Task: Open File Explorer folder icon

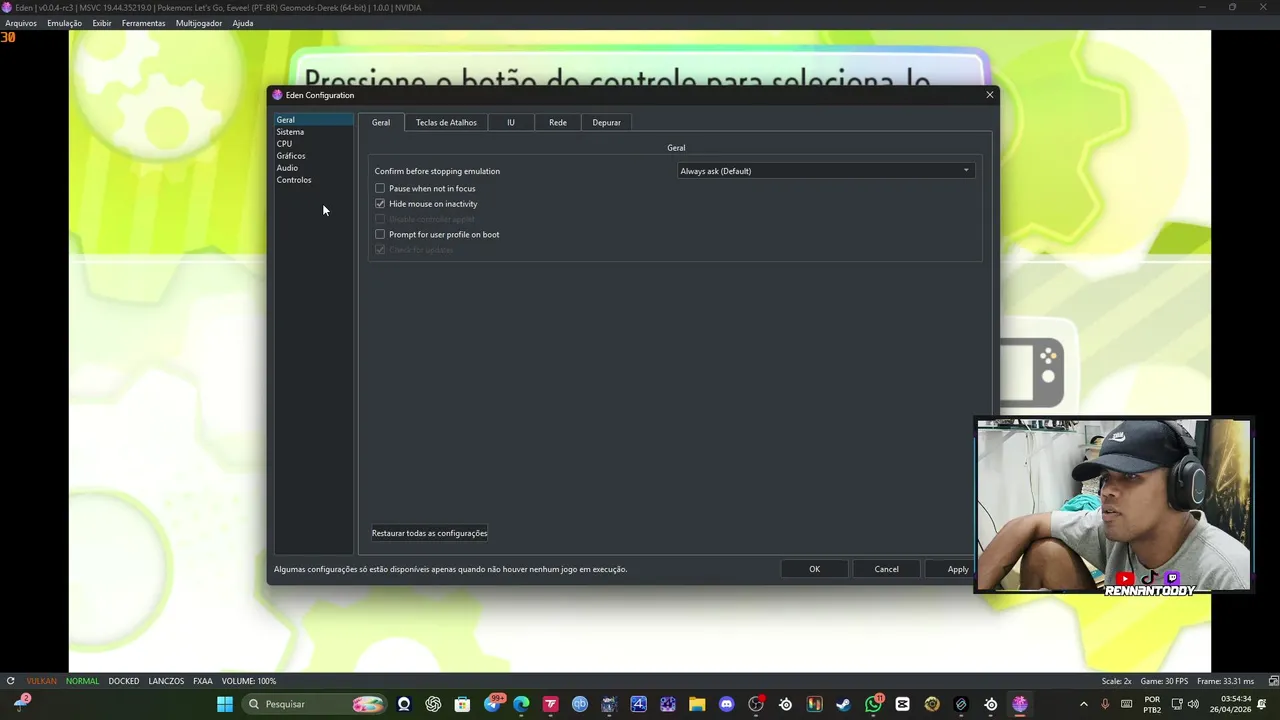Action: pos(697,704)
